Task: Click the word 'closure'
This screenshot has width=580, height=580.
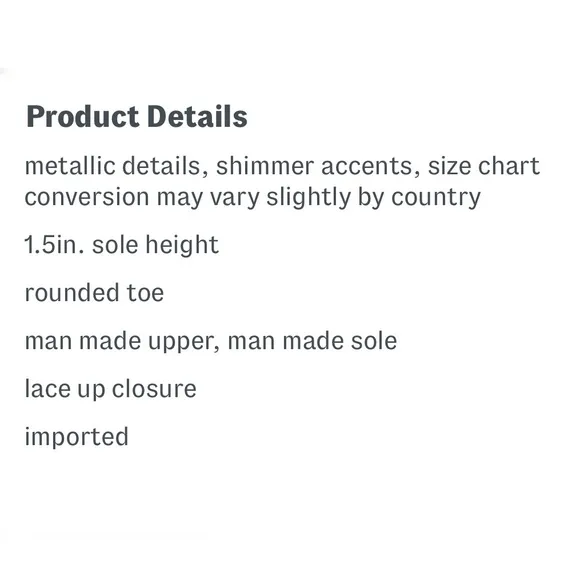Action: click(x=154, y=389)
